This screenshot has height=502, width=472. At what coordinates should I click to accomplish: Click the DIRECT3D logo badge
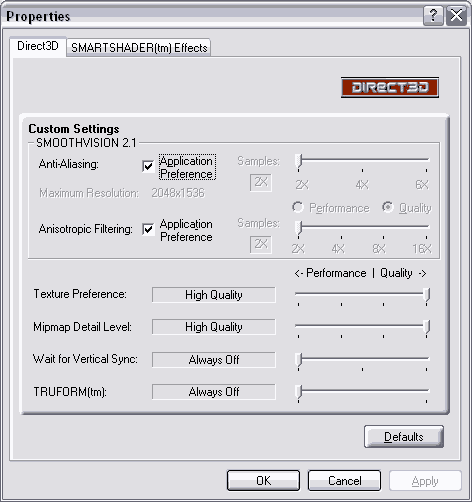tap(390, 87)
